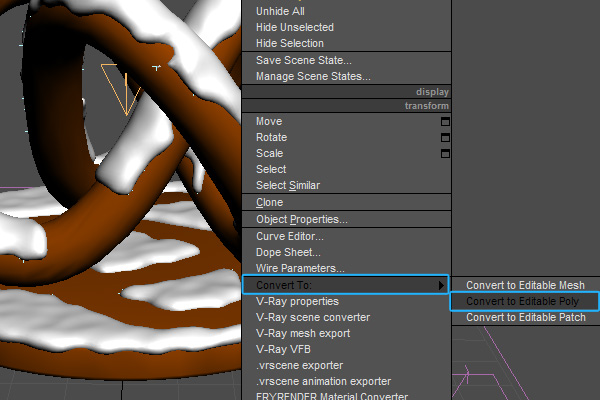Convert object to Editable Patch

coord(526,317)
